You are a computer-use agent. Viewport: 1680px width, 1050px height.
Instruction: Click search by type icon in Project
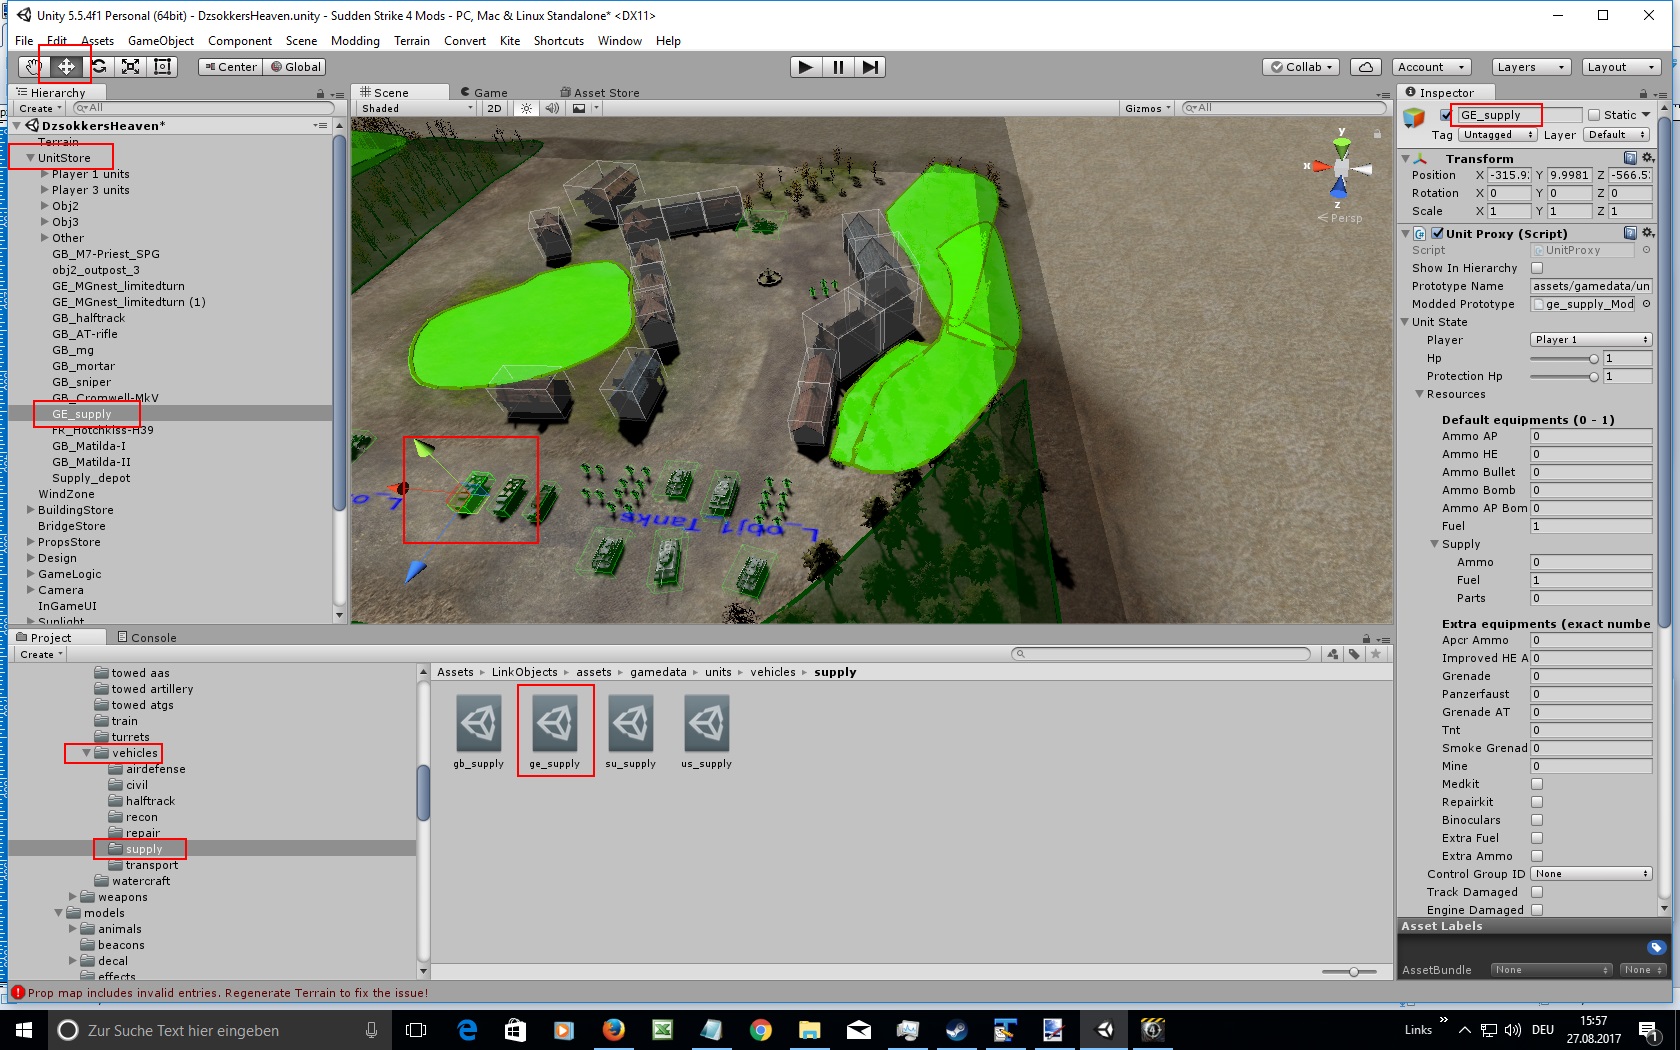click(1332, 654)
